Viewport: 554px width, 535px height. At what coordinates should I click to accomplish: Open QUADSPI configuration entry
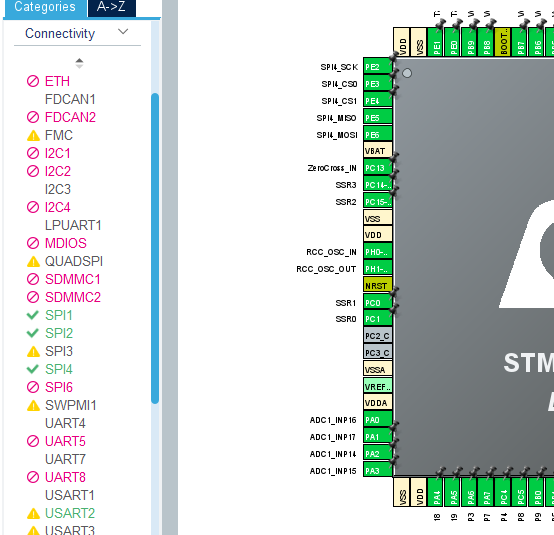(74, 261)
